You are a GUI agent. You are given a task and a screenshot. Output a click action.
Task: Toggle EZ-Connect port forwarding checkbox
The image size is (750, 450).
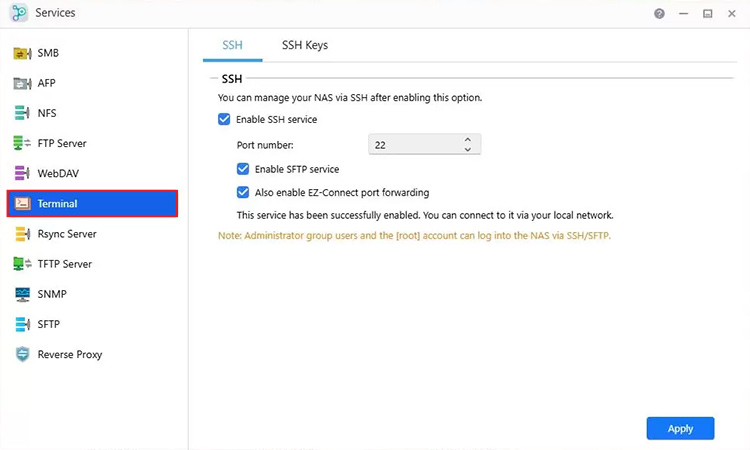[x=243, y=192]
